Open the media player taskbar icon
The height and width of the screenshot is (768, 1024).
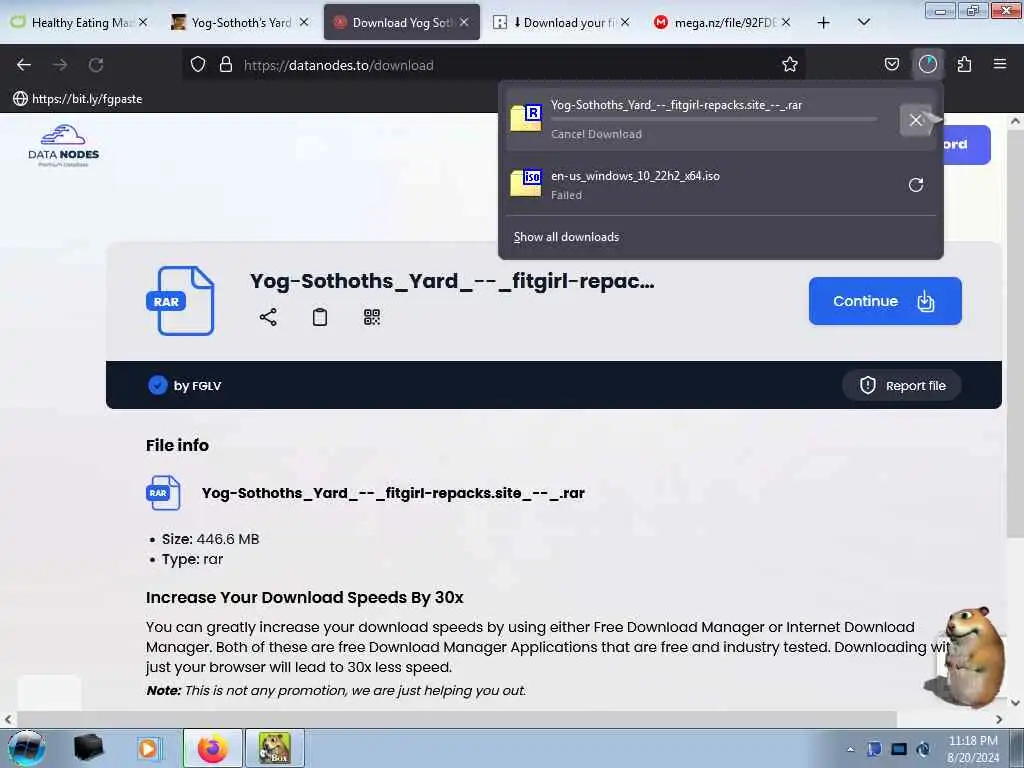click(149, 748)
